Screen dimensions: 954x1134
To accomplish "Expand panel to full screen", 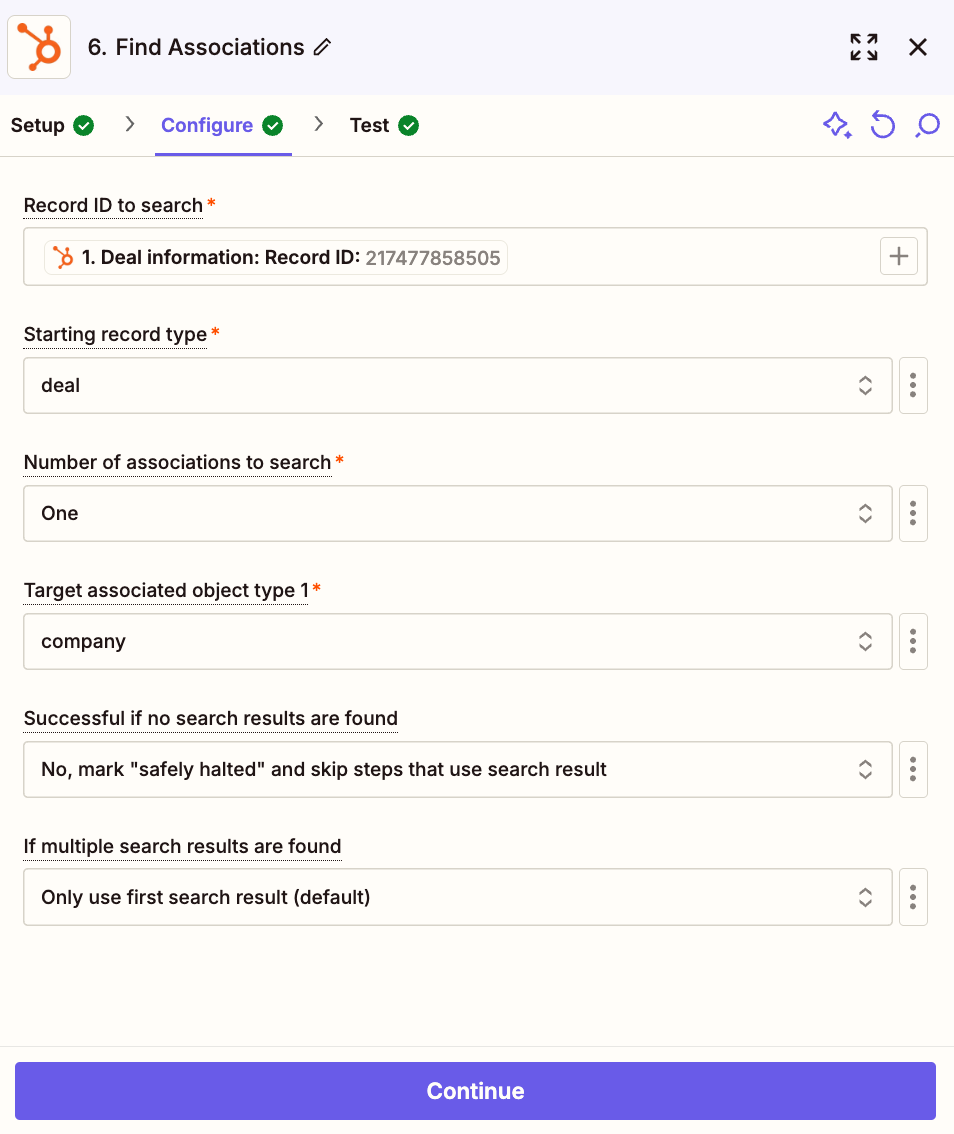I will pos(864,47).
